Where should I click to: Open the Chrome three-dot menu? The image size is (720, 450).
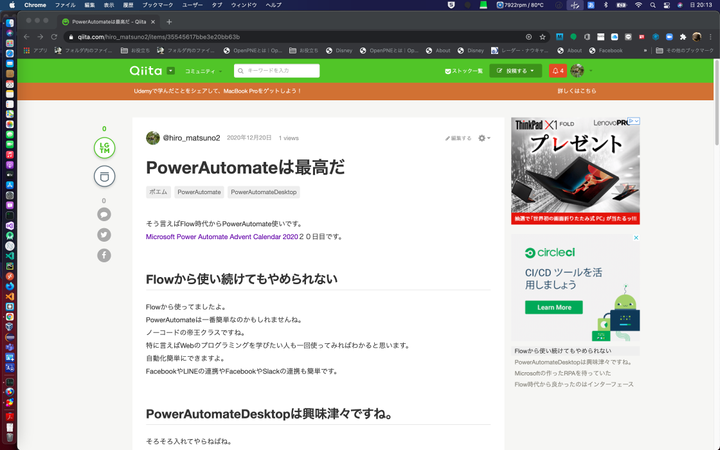coord(710,37)
